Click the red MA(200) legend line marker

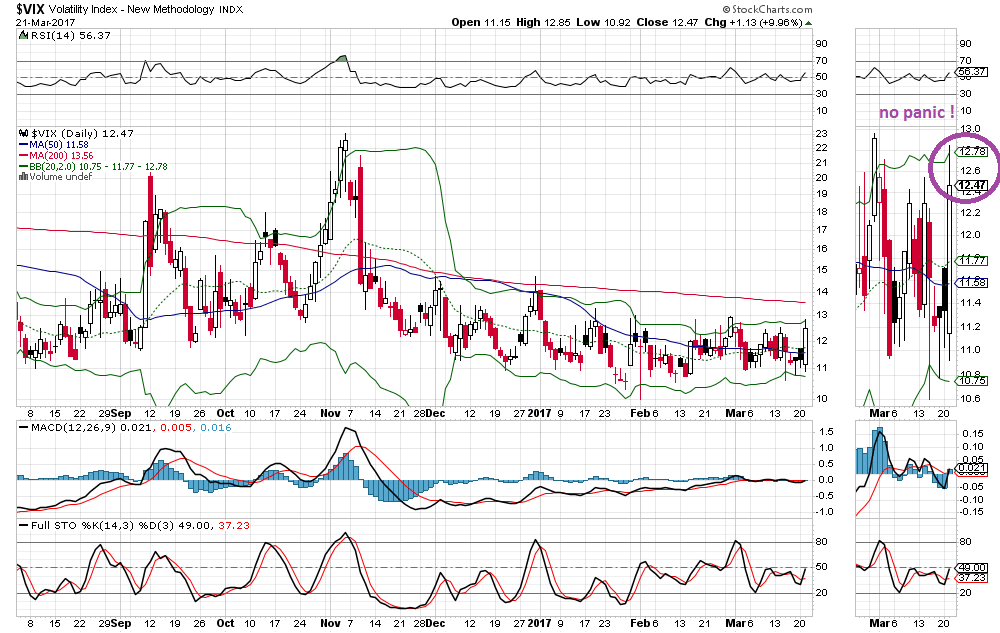pyautogui.click(x=24, y=157)
